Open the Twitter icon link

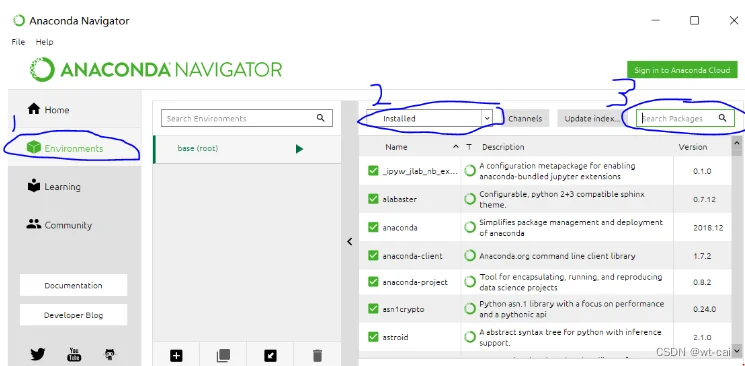point(38,355)
